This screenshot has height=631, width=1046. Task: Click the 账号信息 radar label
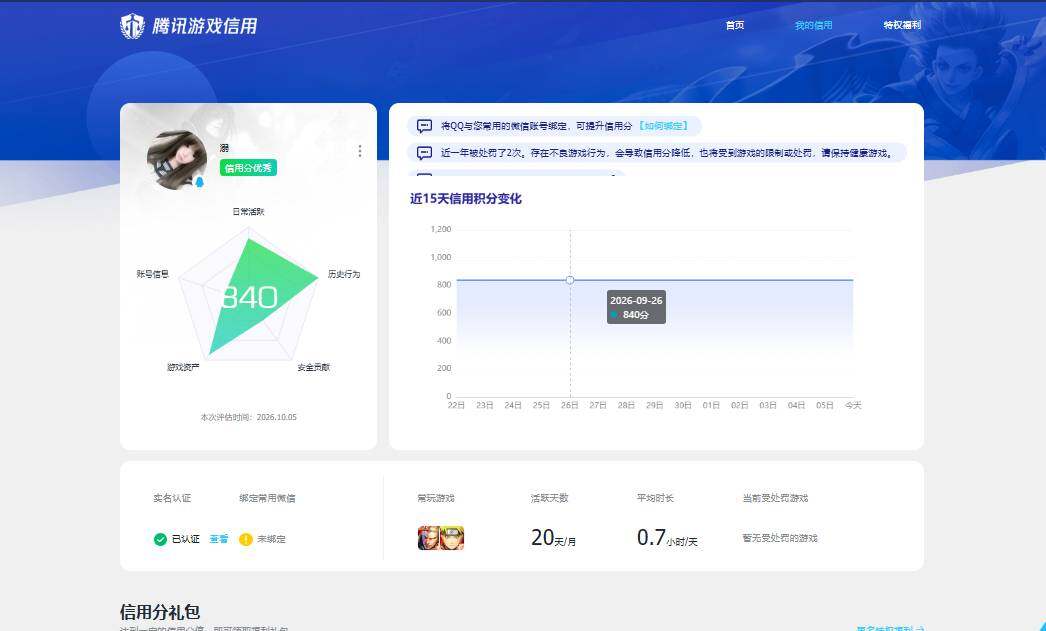pos(153,274)
